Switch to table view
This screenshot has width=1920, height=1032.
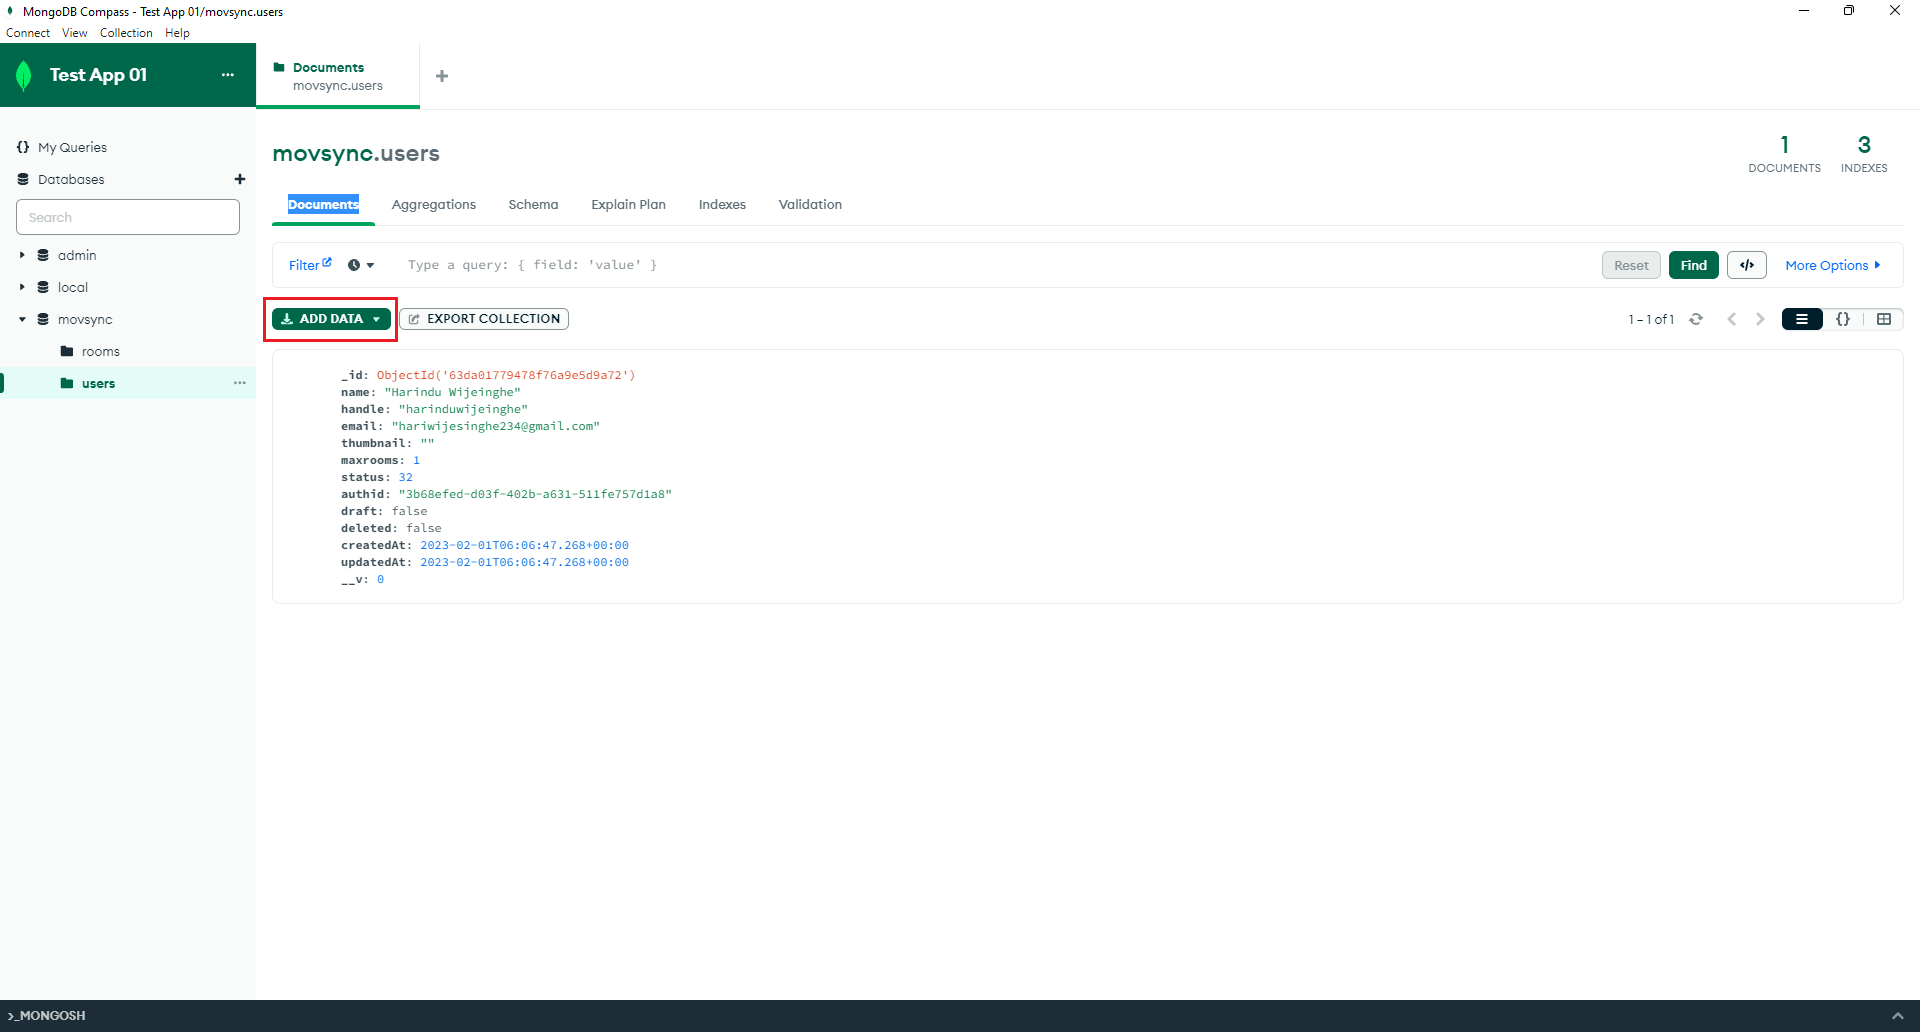1884,319
